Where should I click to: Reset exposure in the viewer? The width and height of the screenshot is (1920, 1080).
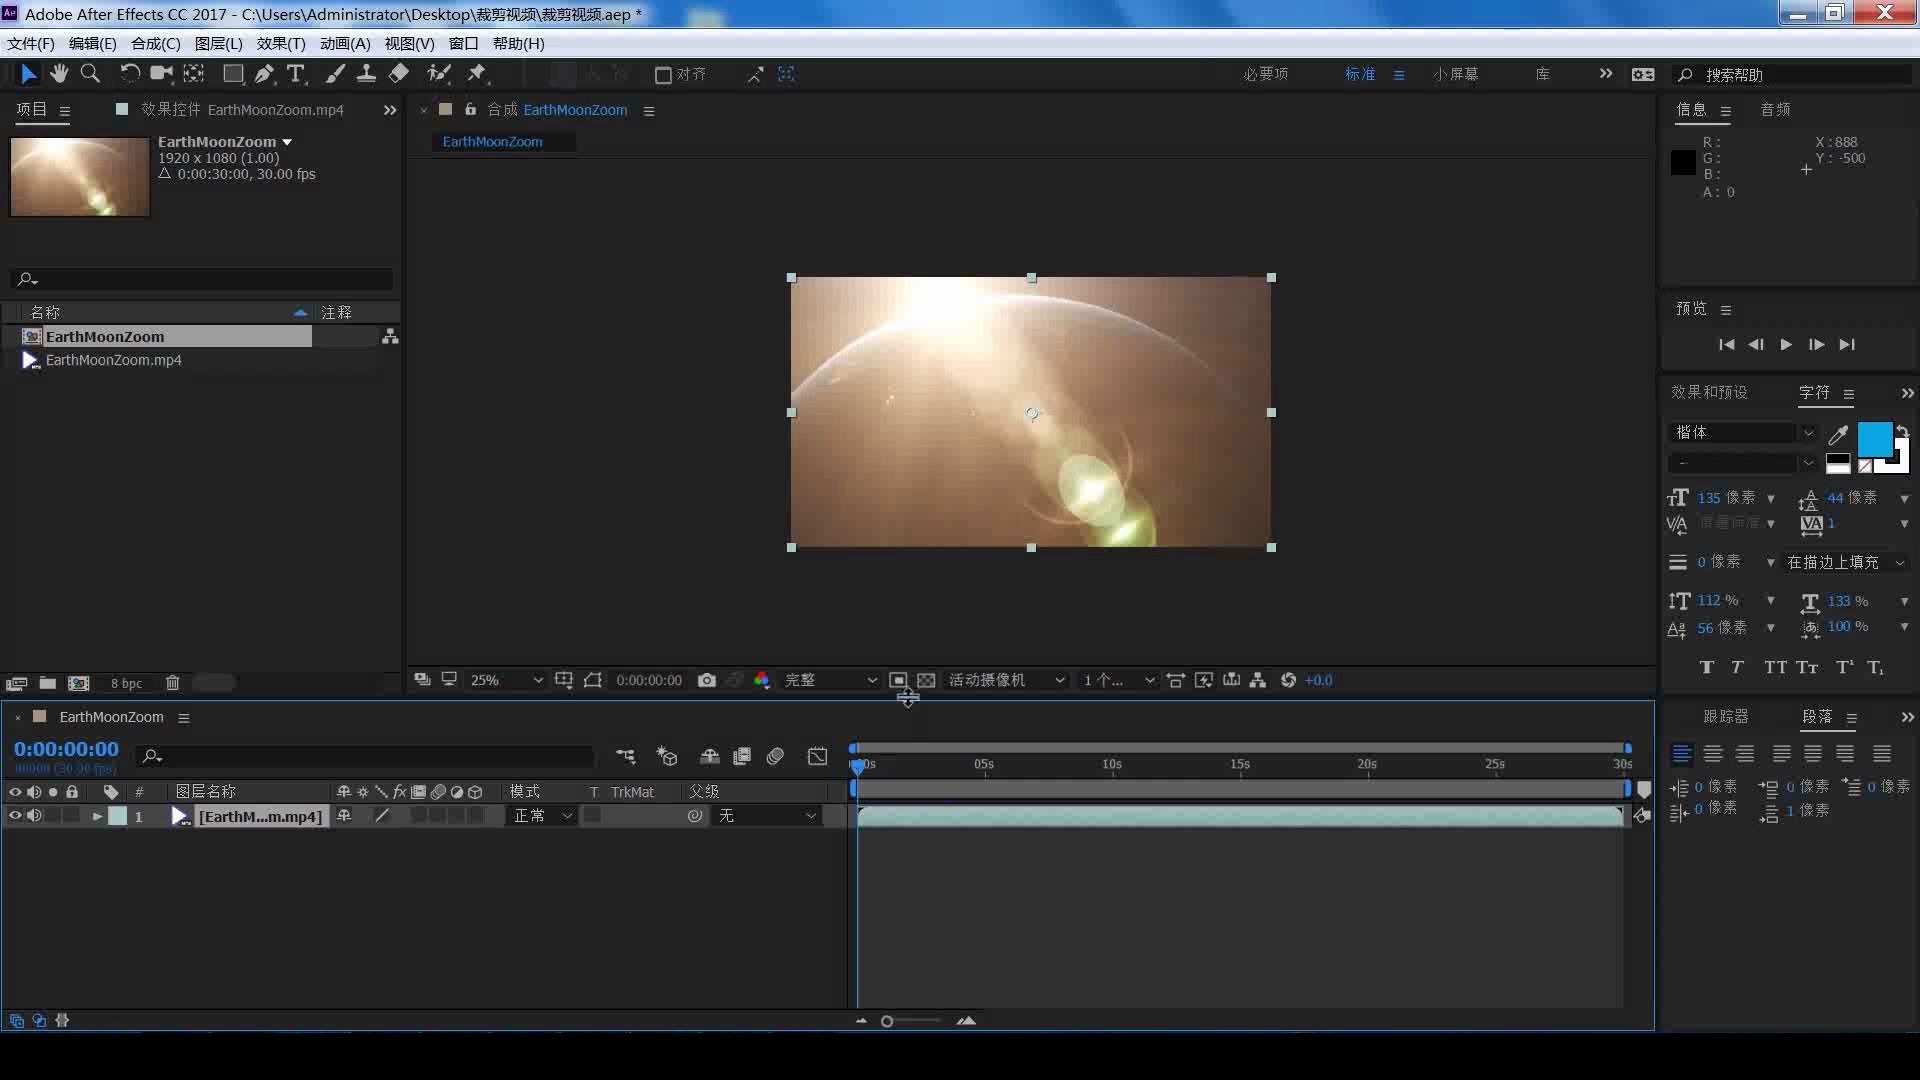pos(1288,680)
